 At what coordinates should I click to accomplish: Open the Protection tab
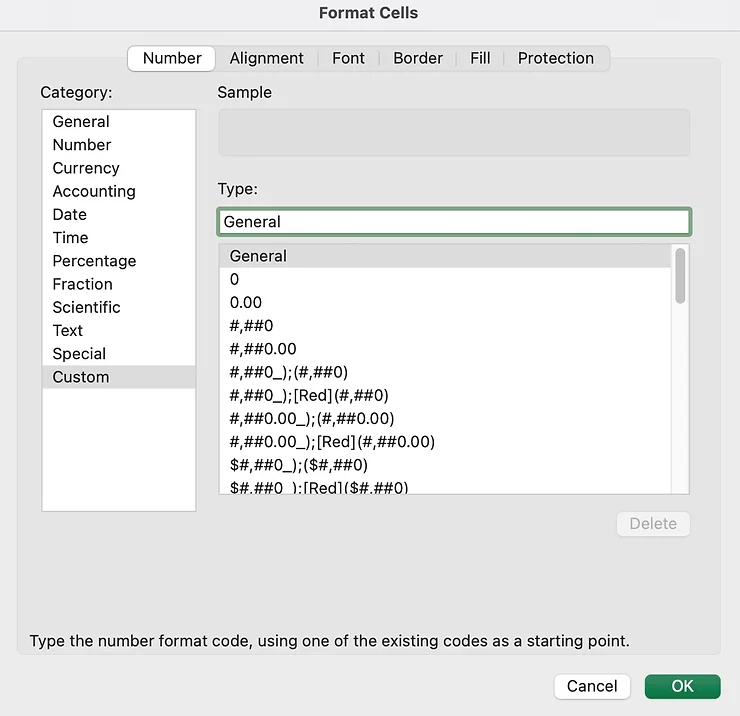(x=555, y=58)
